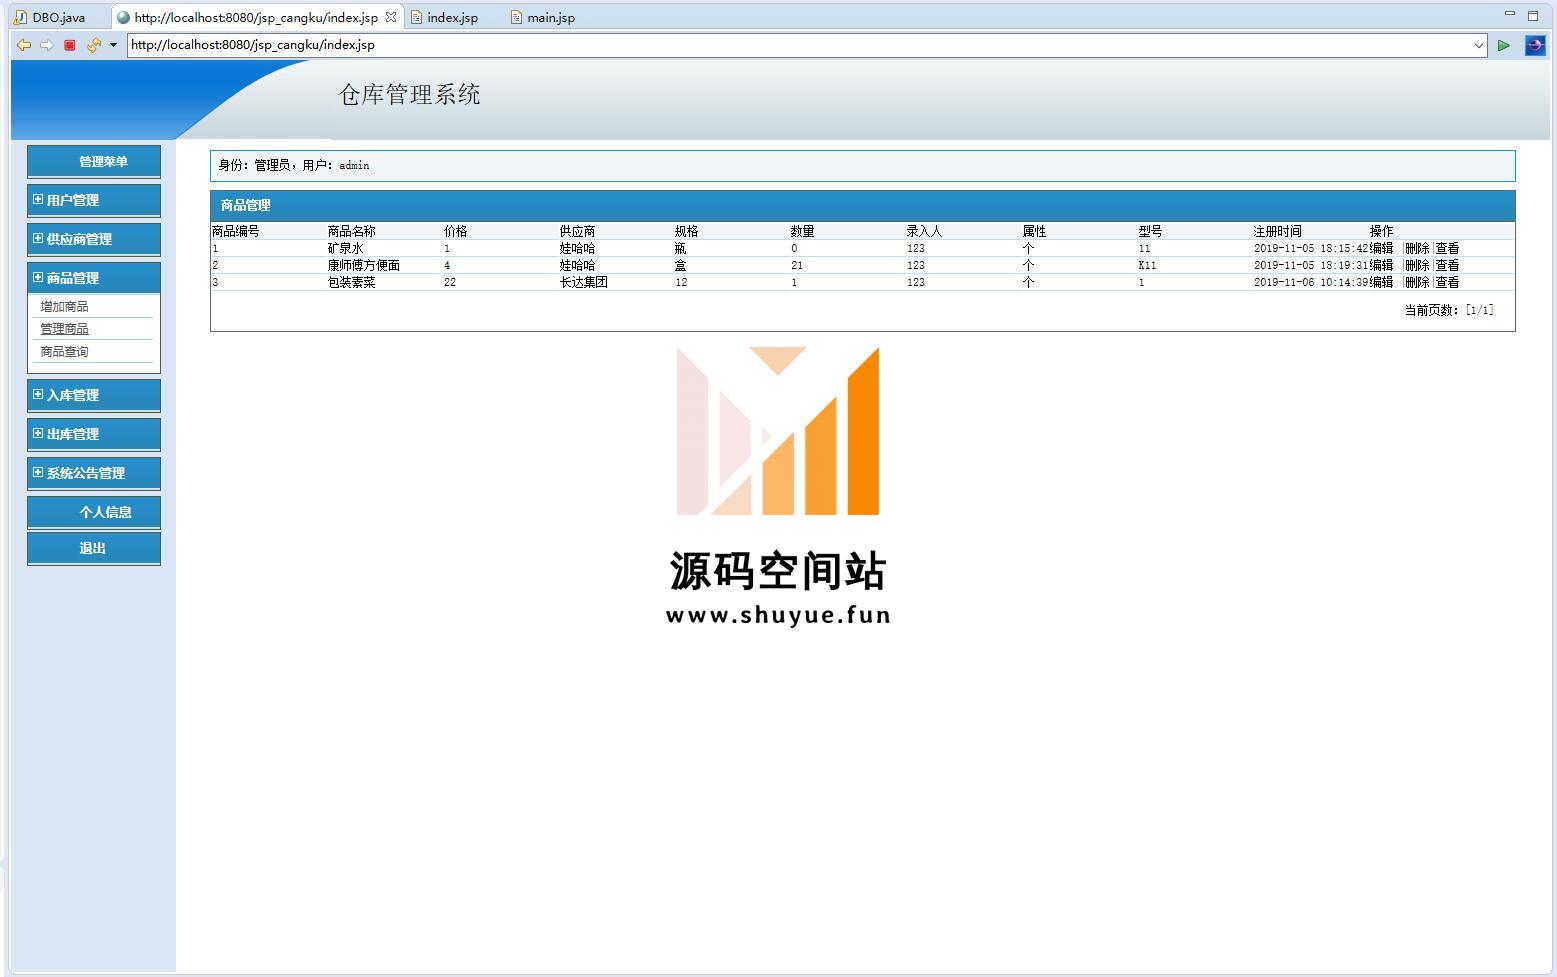Screen dimensions: 1557x977
Task: Click the 长达集团 supplier cell
Action: (x=584, y=282)
